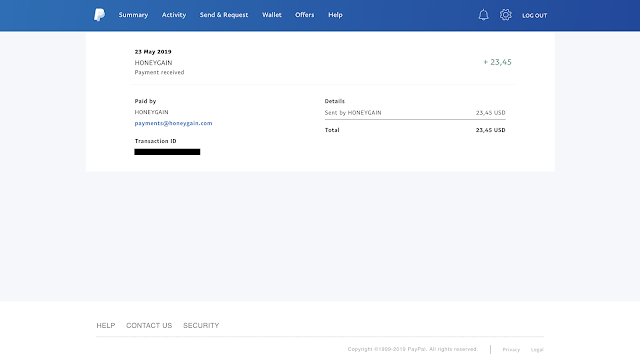
Task: Click the + 23,45 amount received
Action: click(x=497, y=62)
